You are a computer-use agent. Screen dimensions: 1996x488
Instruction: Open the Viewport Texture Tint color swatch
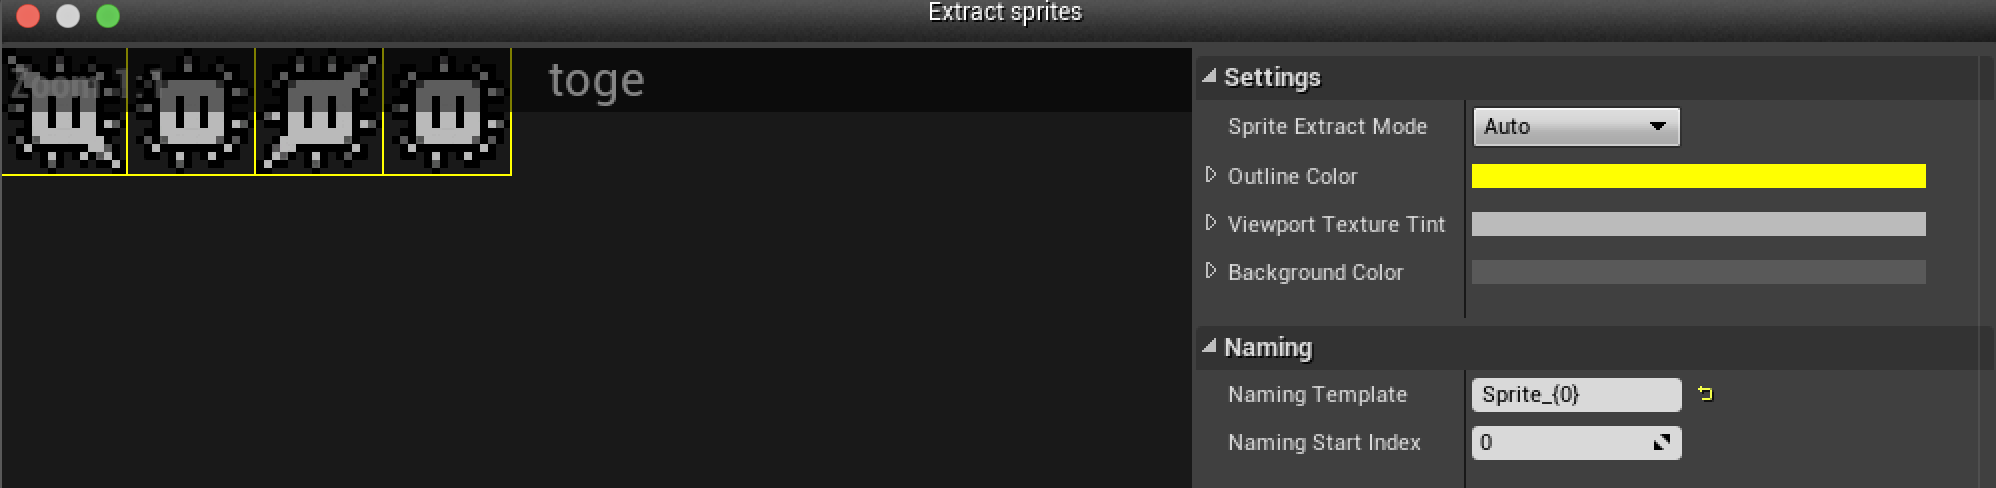[x=1698, y=224]
